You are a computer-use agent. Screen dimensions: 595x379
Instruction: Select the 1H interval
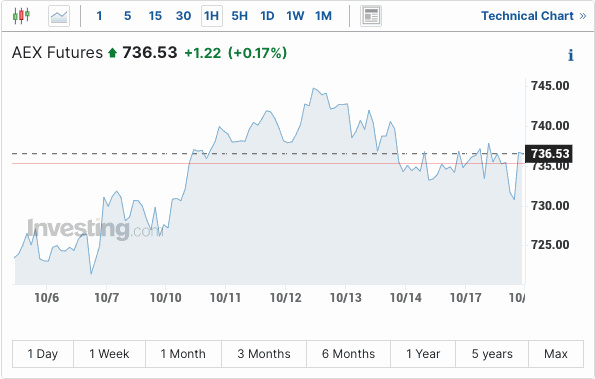pyautogui.click(x=211, y=16)
